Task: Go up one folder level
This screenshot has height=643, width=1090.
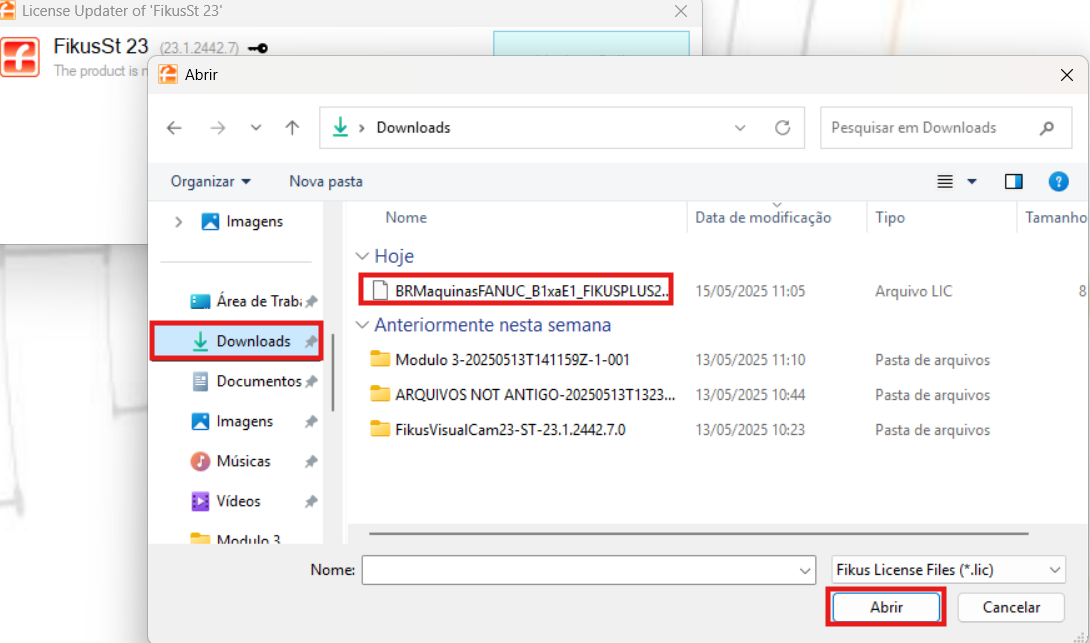Action: tap(292, 128)
